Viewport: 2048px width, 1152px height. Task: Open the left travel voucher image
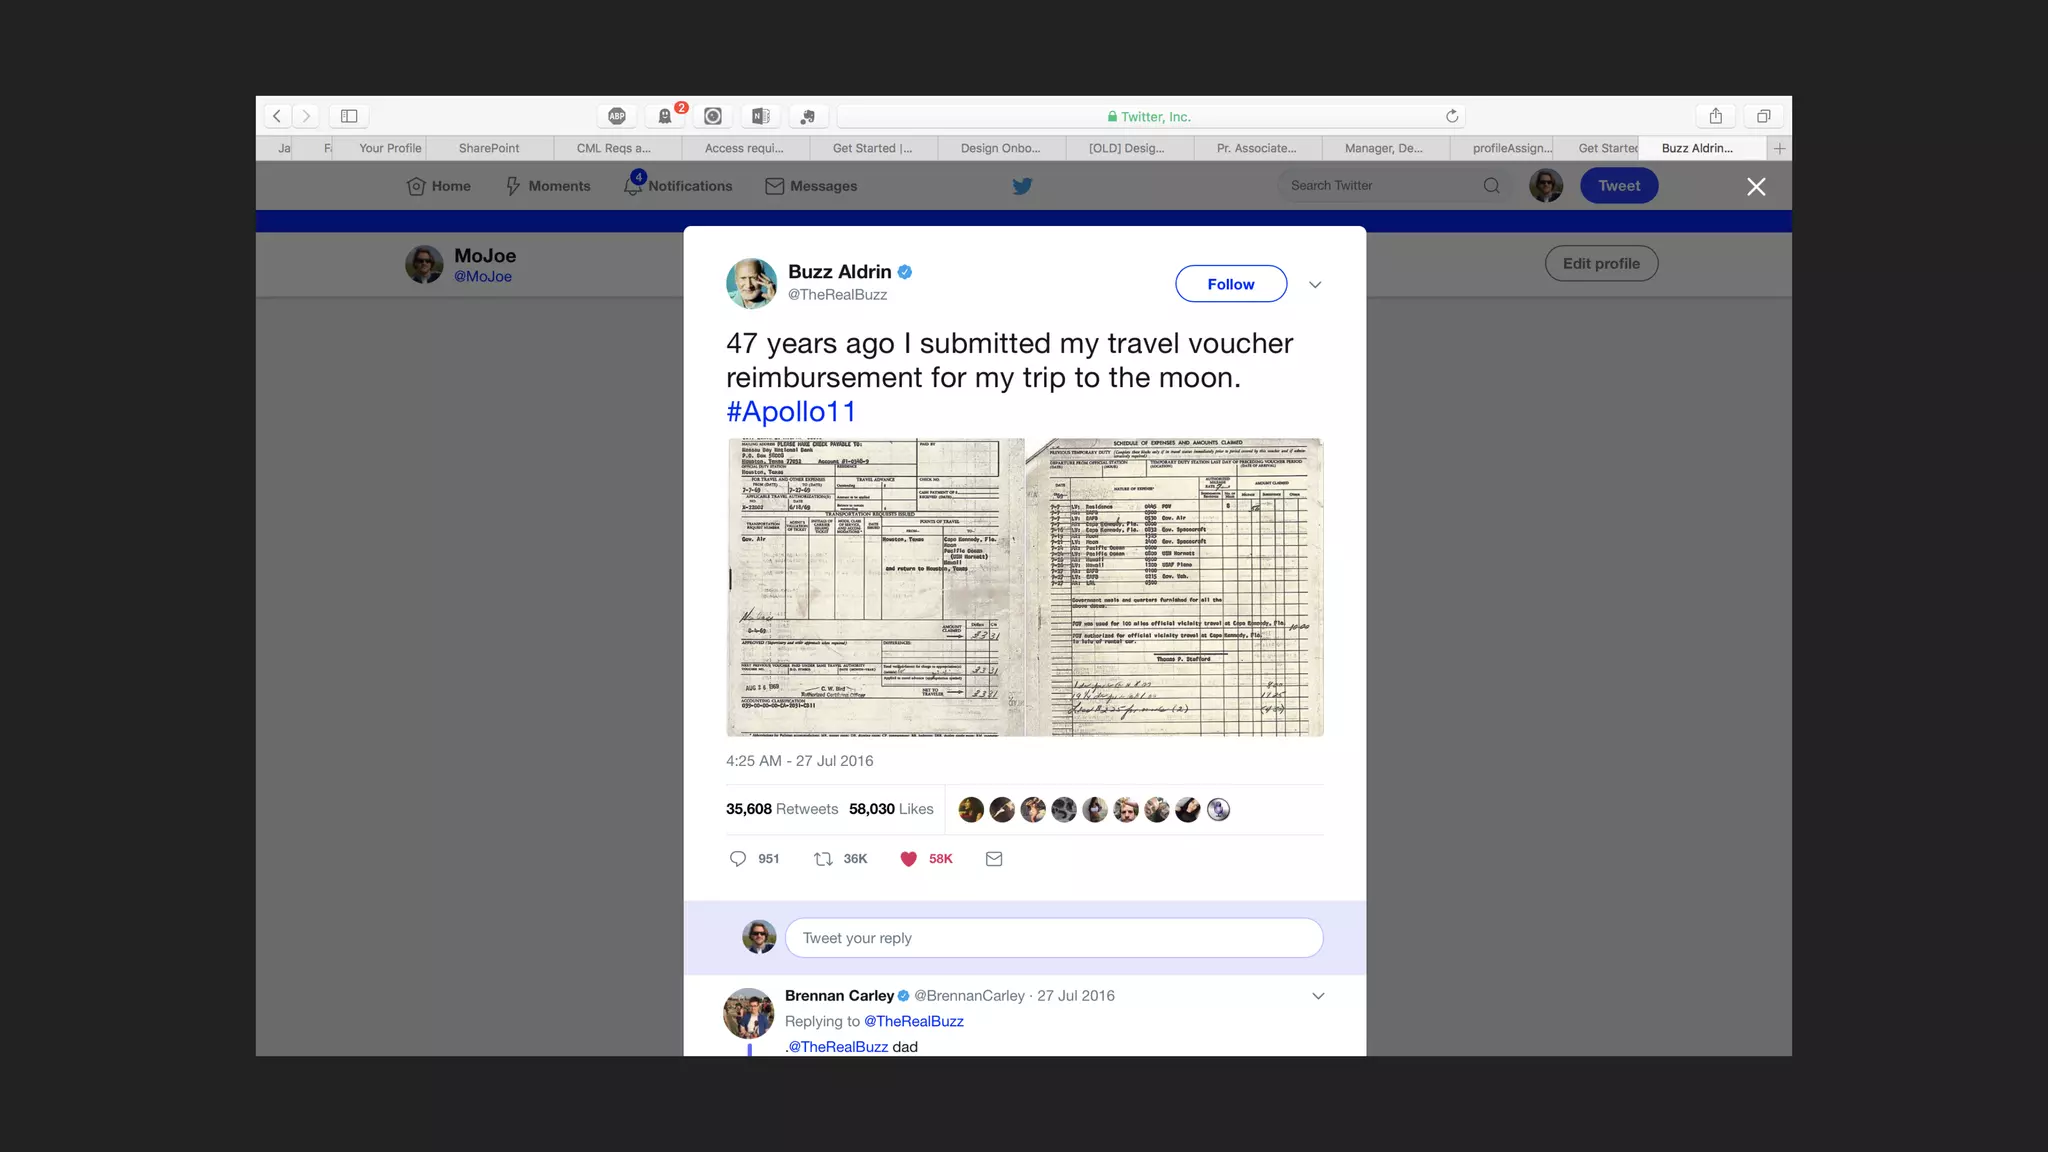pos(875,587)
